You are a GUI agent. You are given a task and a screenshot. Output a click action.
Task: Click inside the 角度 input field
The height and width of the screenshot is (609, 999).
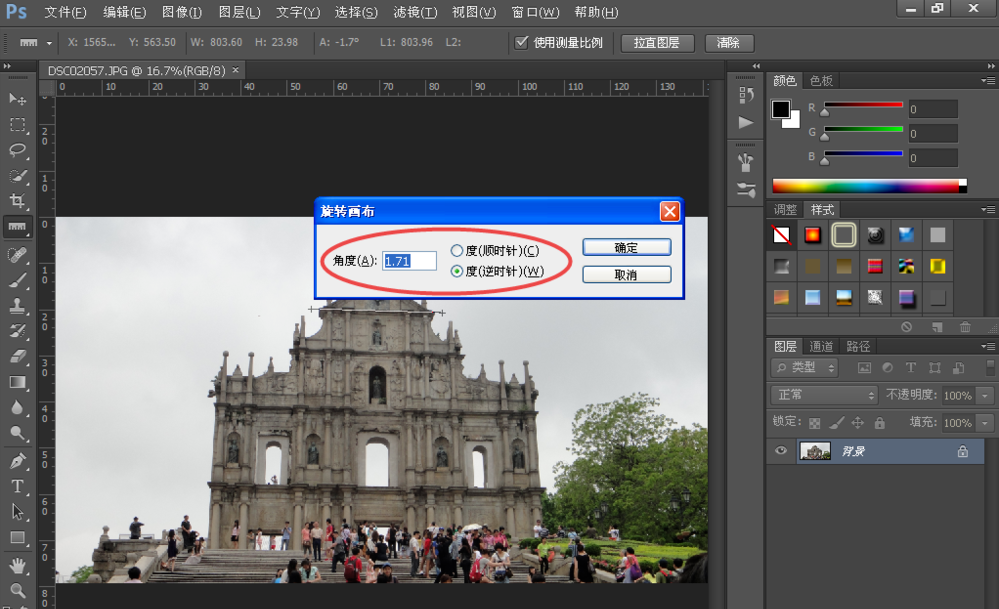click(410, 260)
